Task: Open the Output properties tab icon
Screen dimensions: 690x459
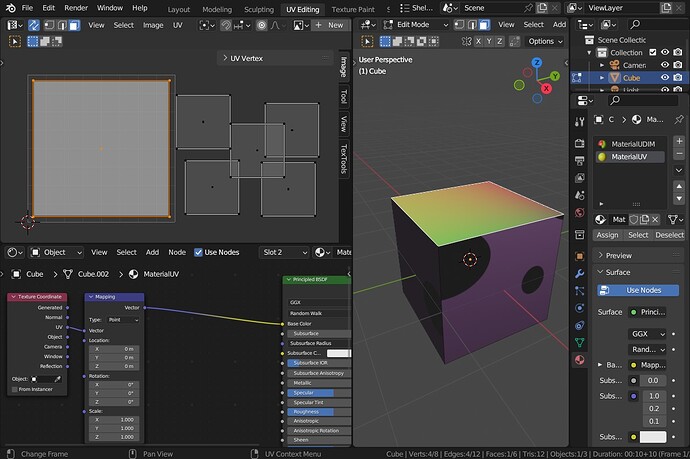Action: (x=580, y=161)
